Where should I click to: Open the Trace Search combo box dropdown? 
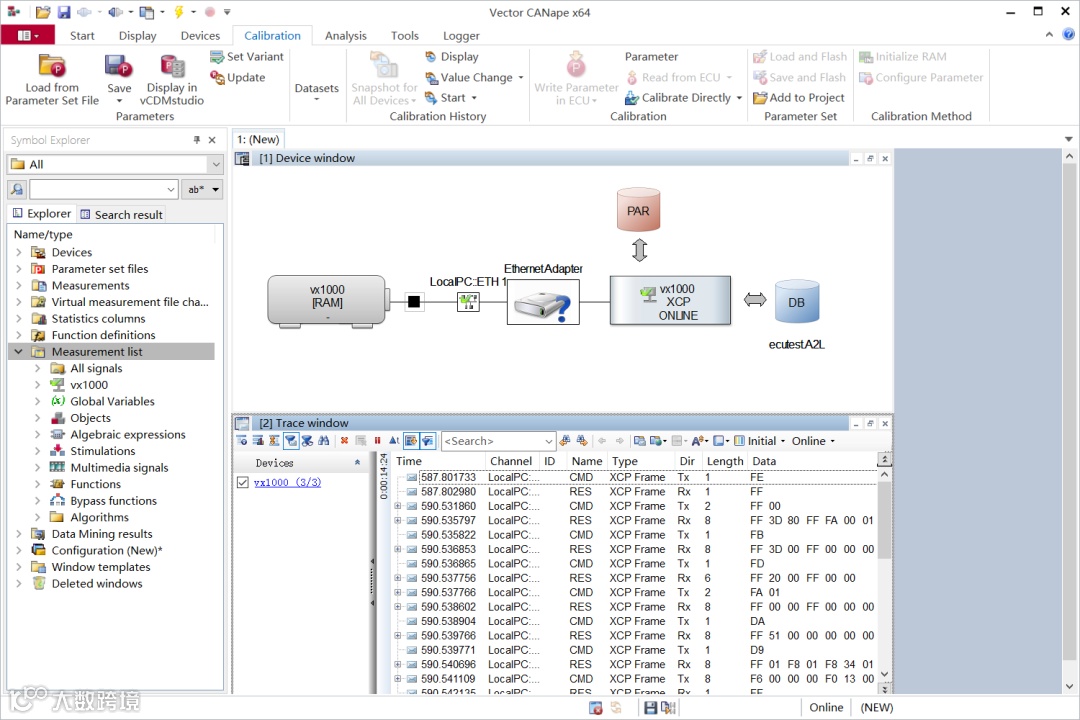coord(549,441)
